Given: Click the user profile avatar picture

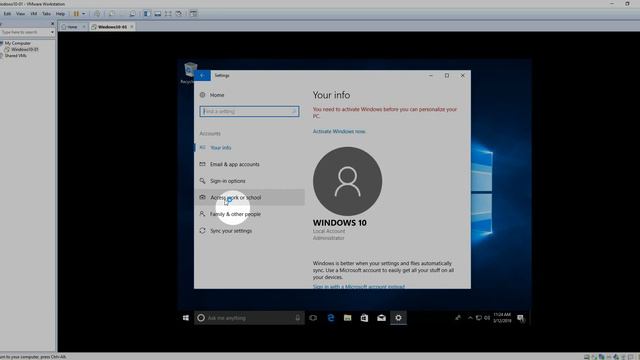Looking at the screenshot, I should click(x=347, y=181).
